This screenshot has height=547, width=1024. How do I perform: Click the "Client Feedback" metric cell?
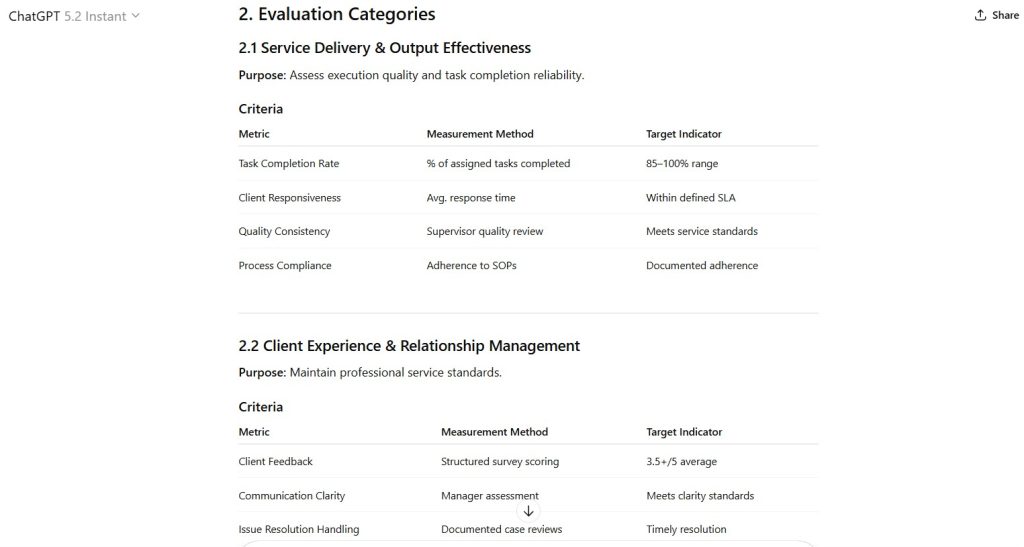point(275,462)
